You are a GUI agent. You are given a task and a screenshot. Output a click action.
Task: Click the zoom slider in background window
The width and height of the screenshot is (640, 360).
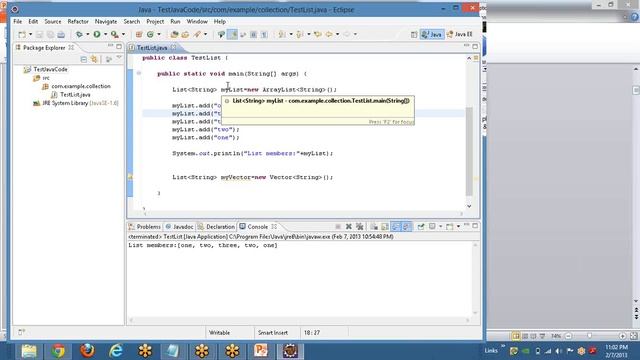[x=589, y=336]
